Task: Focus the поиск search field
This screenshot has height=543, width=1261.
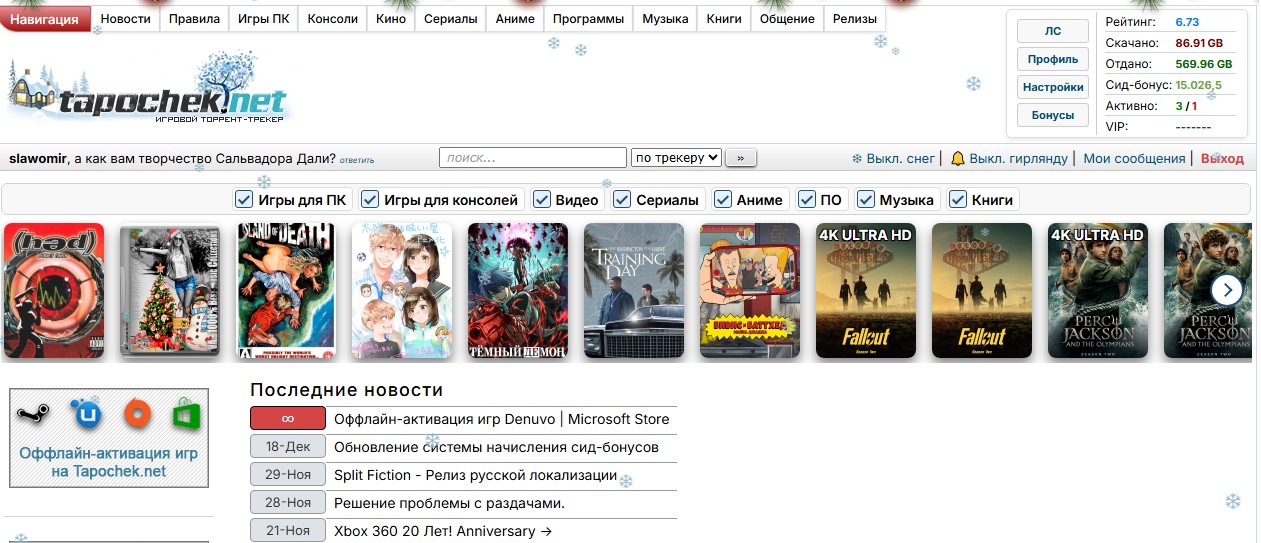Action: [533, 157]
